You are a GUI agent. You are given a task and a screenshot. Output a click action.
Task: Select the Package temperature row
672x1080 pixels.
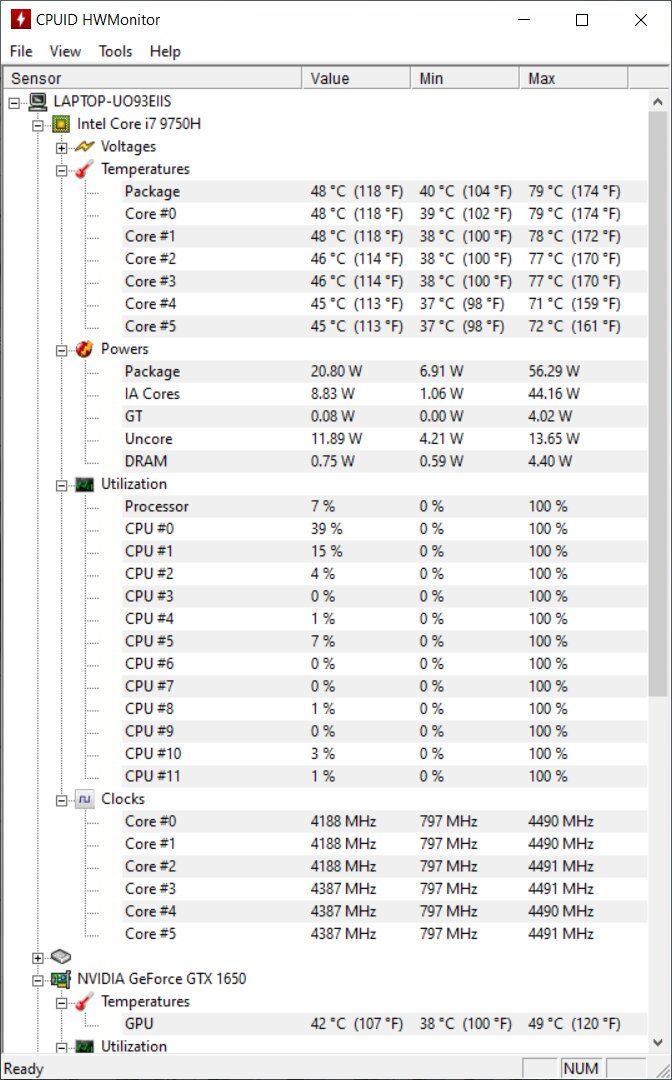click(x=152, y=191)
